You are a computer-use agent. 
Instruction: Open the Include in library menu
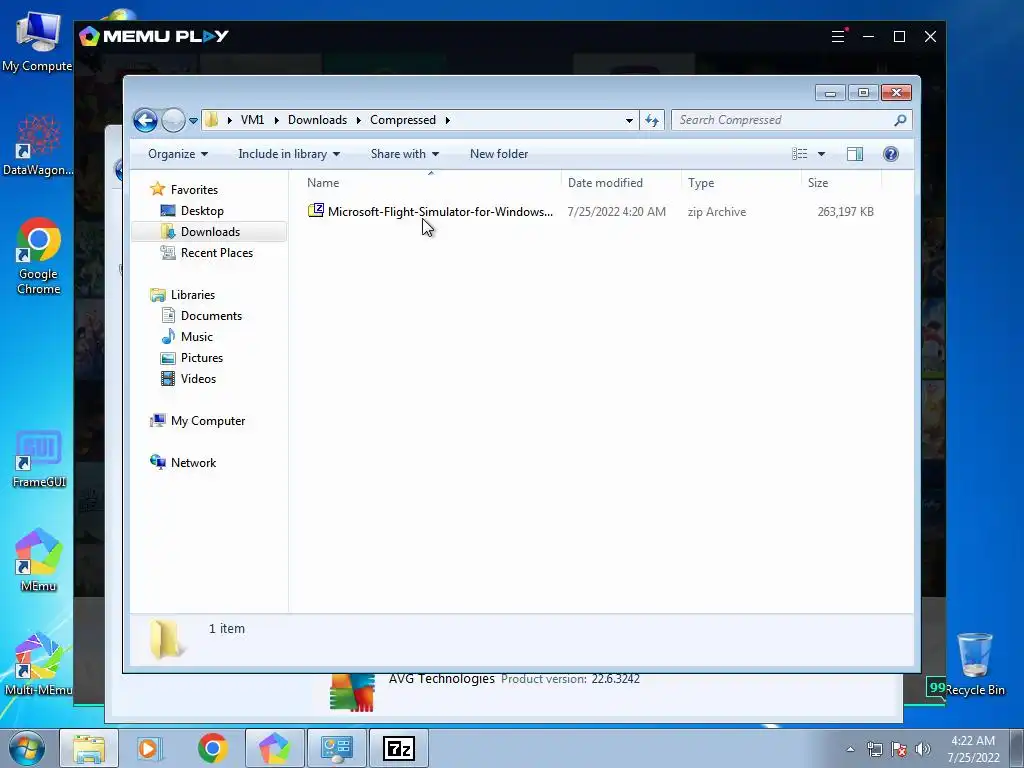coord(289,154)
